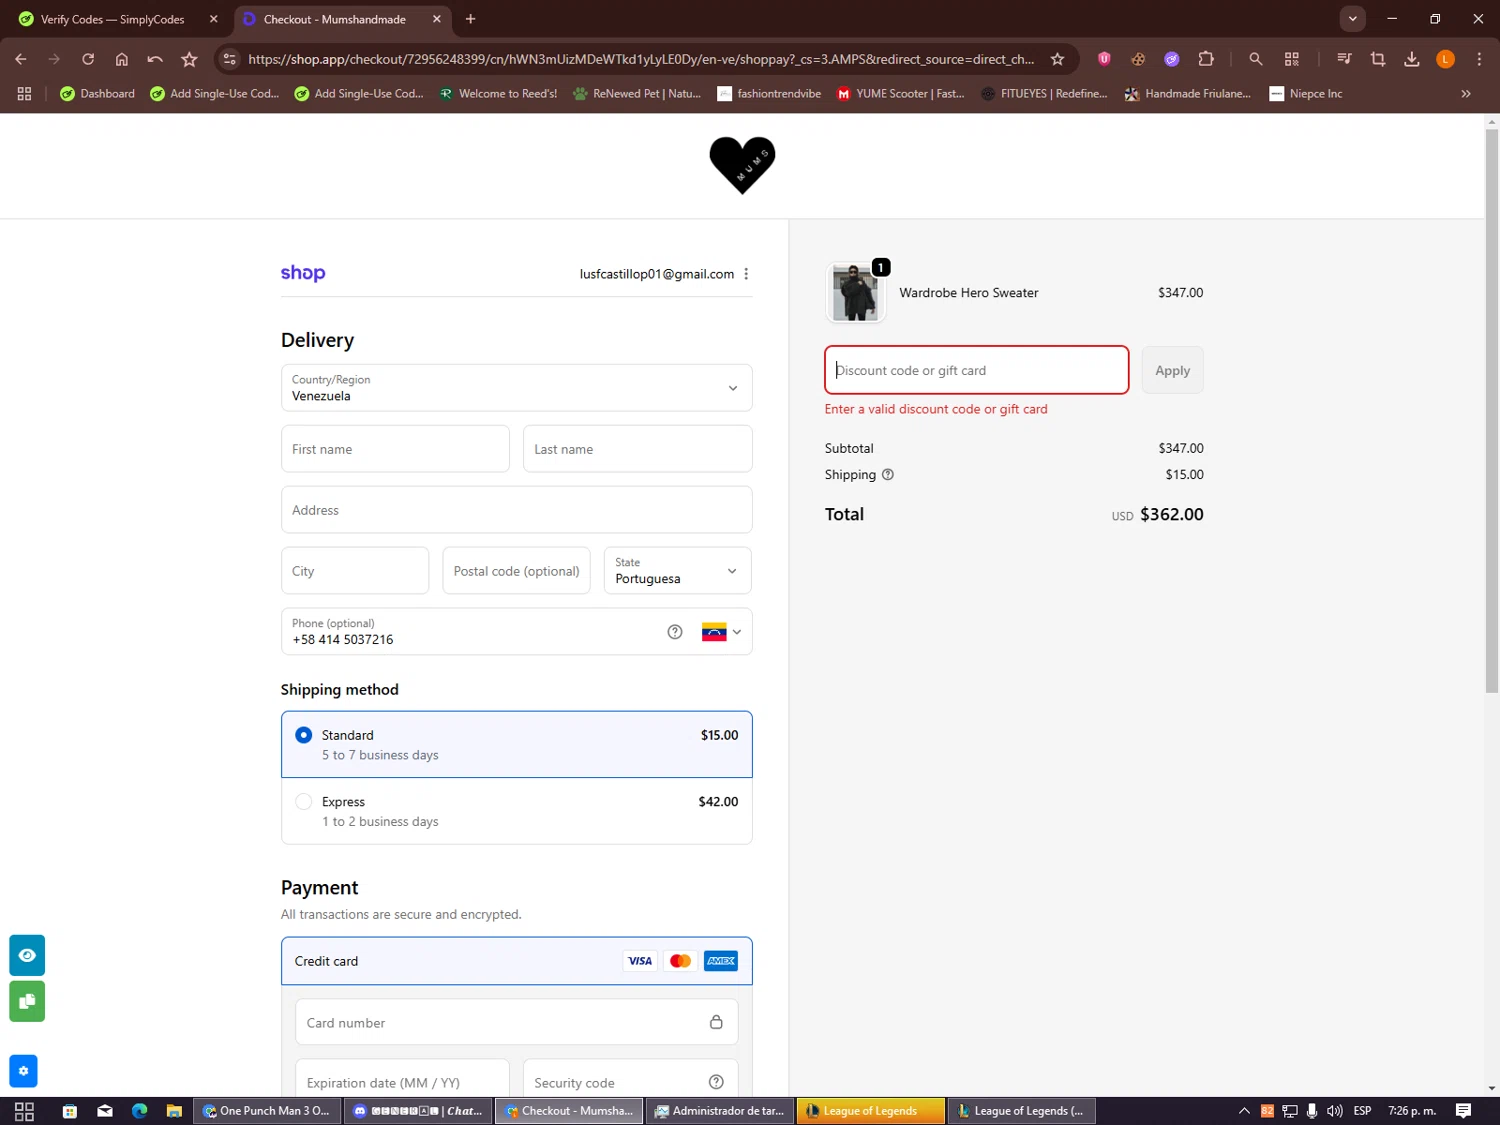Click the browser address bar URL
The image size is (1500, 1125).
coord(640,59)
